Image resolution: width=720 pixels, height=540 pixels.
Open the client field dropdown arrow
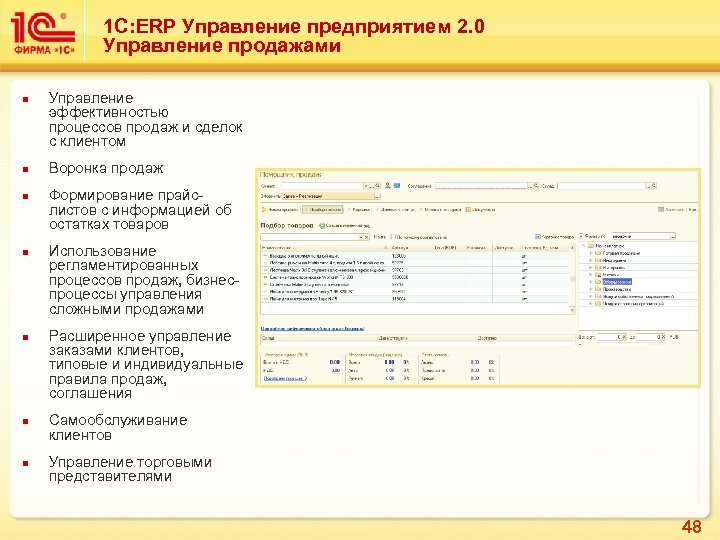click(366, 186)
